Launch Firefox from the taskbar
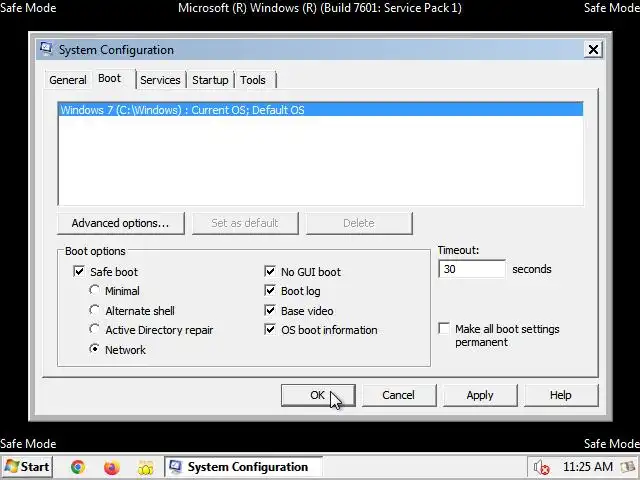 coord(111,467)
